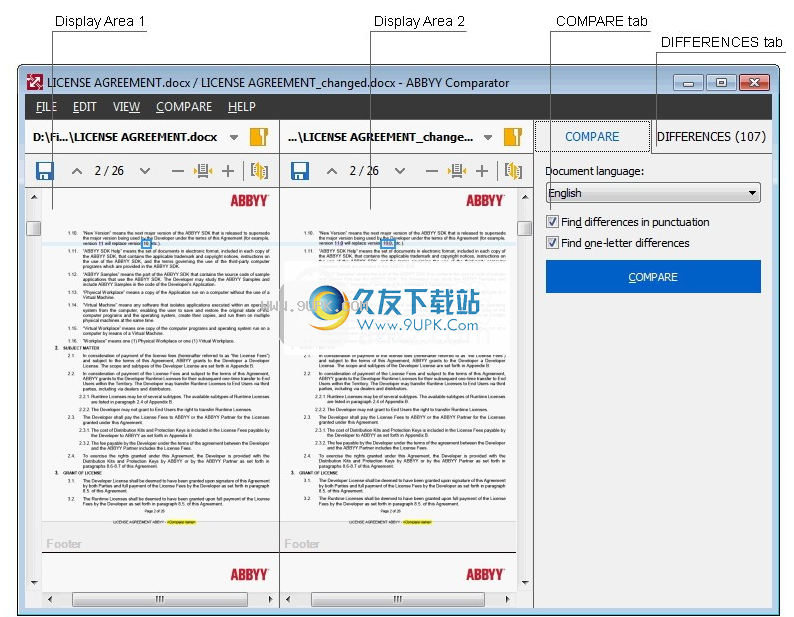
Task: Click the left page number field 2 / 26
Action: coord(109,171)
